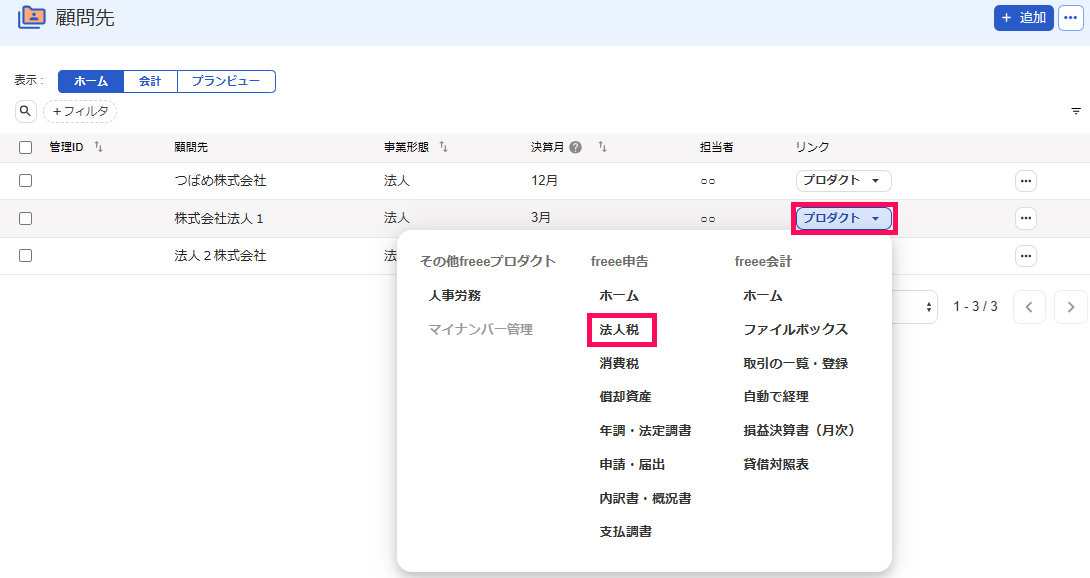Go to previous page arrow
The width and height of the screenshot is (1090, 578).
1030,307
